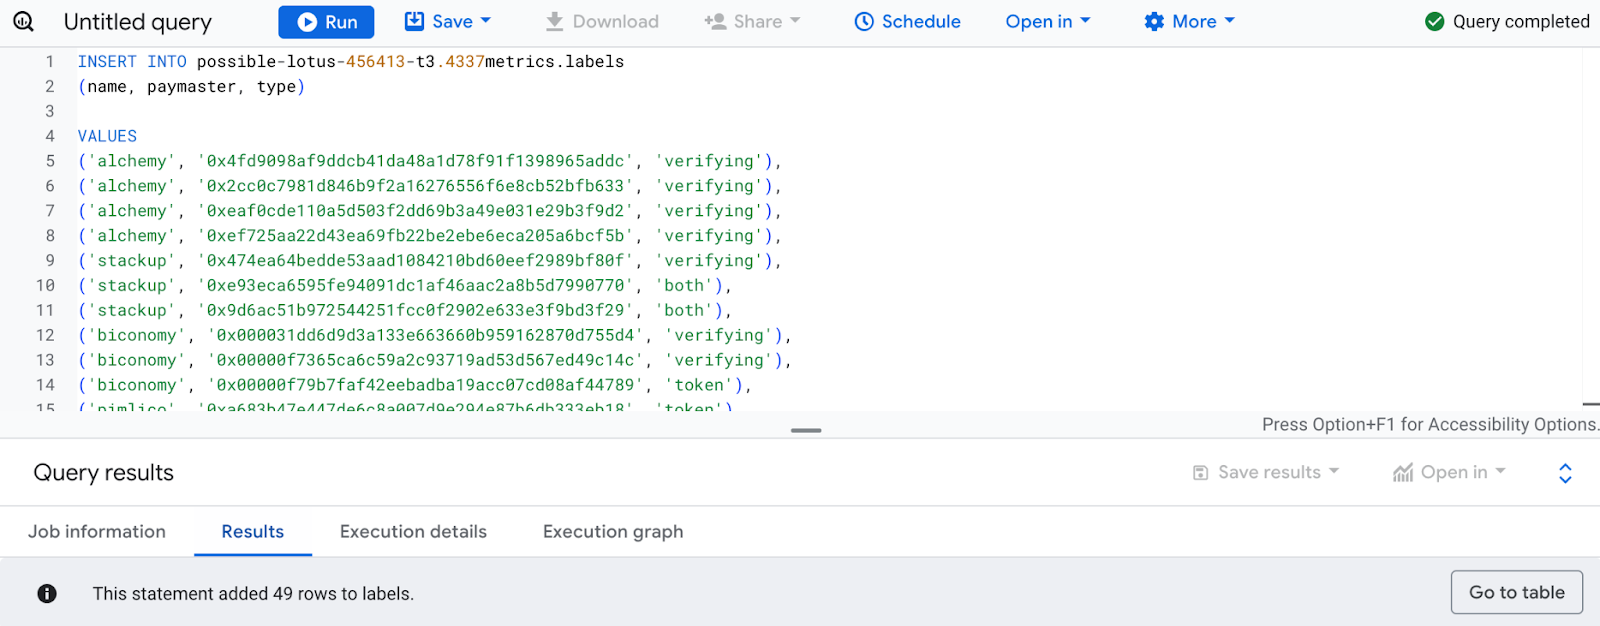Screen dimensions: 1600x626
Task: Click the Download button
Action: tap(602, 22)
